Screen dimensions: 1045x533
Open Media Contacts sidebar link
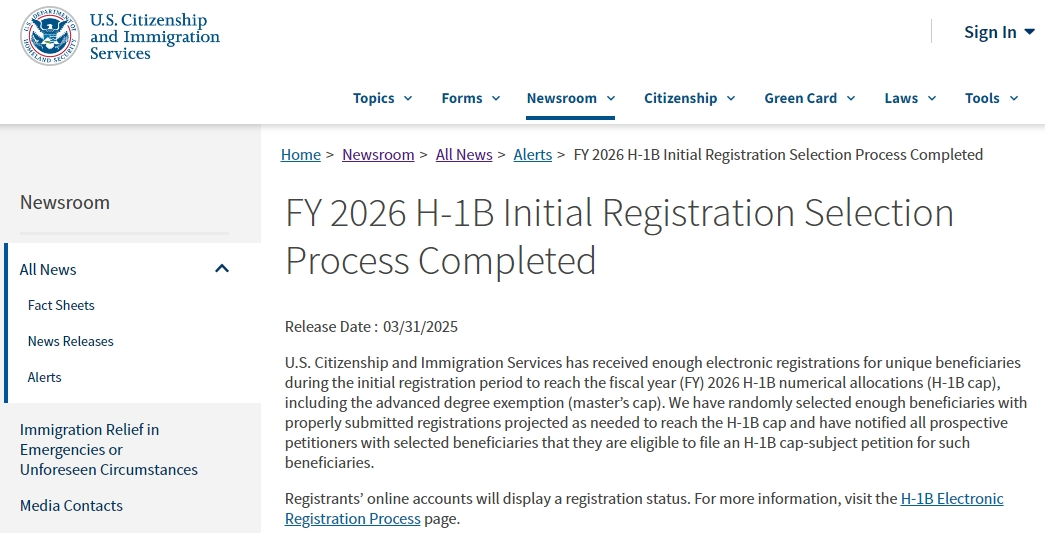71,505
